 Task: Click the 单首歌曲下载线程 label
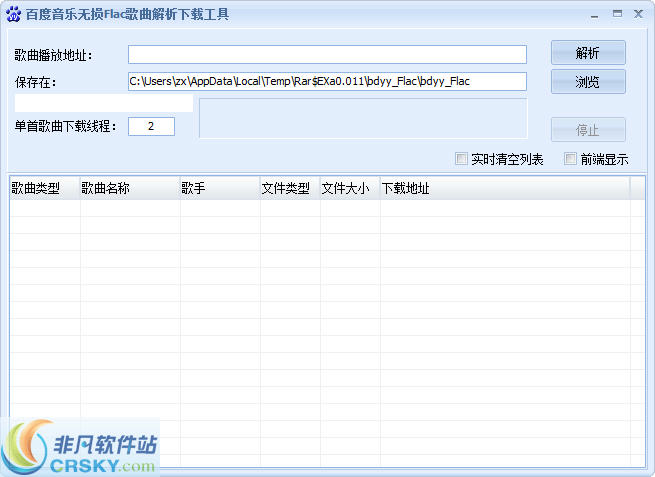point(65,126)
